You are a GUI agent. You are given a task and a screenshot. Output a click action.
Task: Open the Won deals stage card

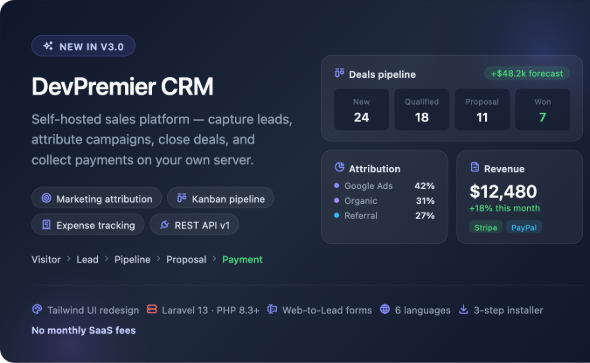543,109
